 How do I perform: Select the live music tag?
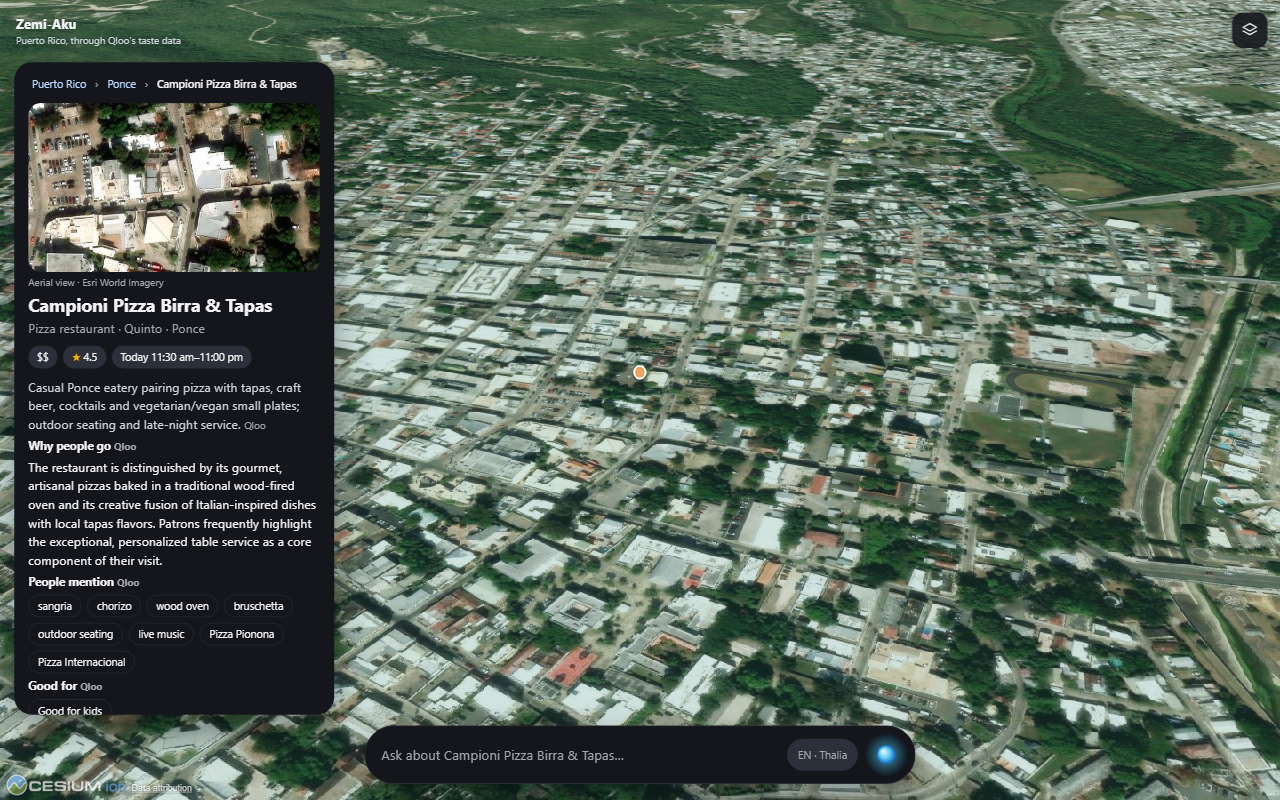click(161, 634)
